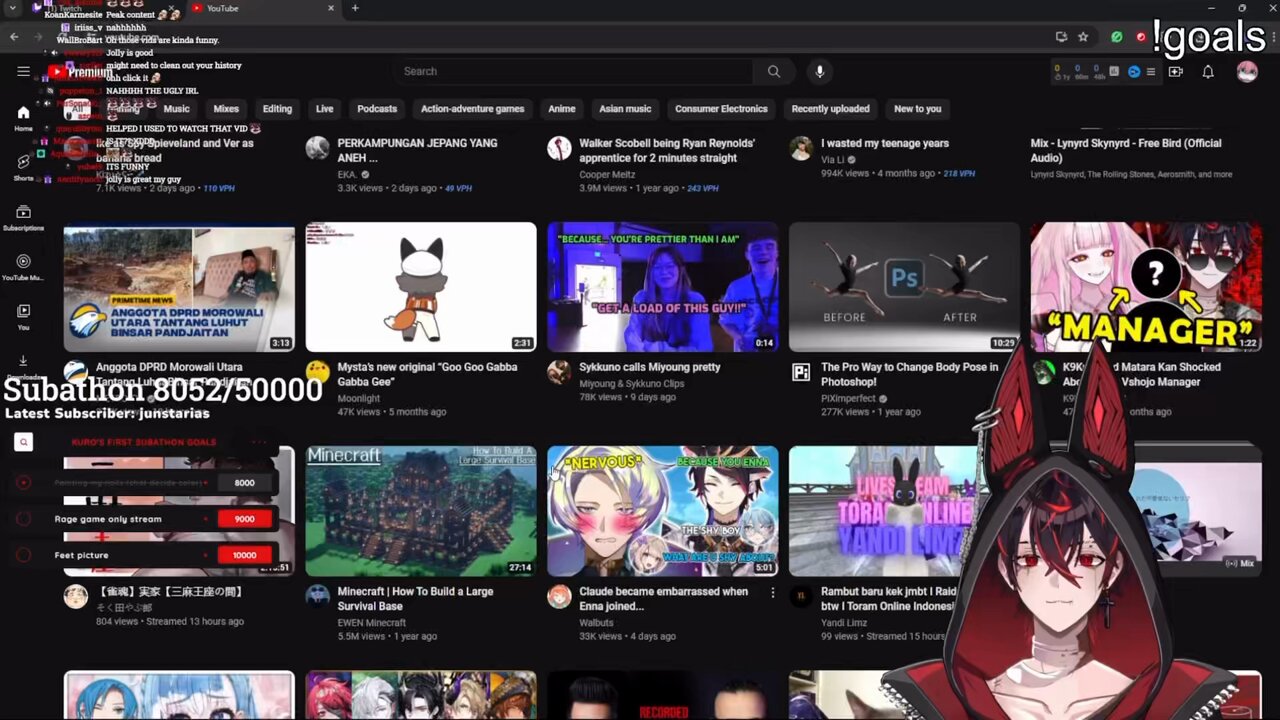This screenshot has width=1280, height=720.
Task: Open 'PERKAMPUNGAN JEPANG YANG ANEH' title
Action: (417, 150)
